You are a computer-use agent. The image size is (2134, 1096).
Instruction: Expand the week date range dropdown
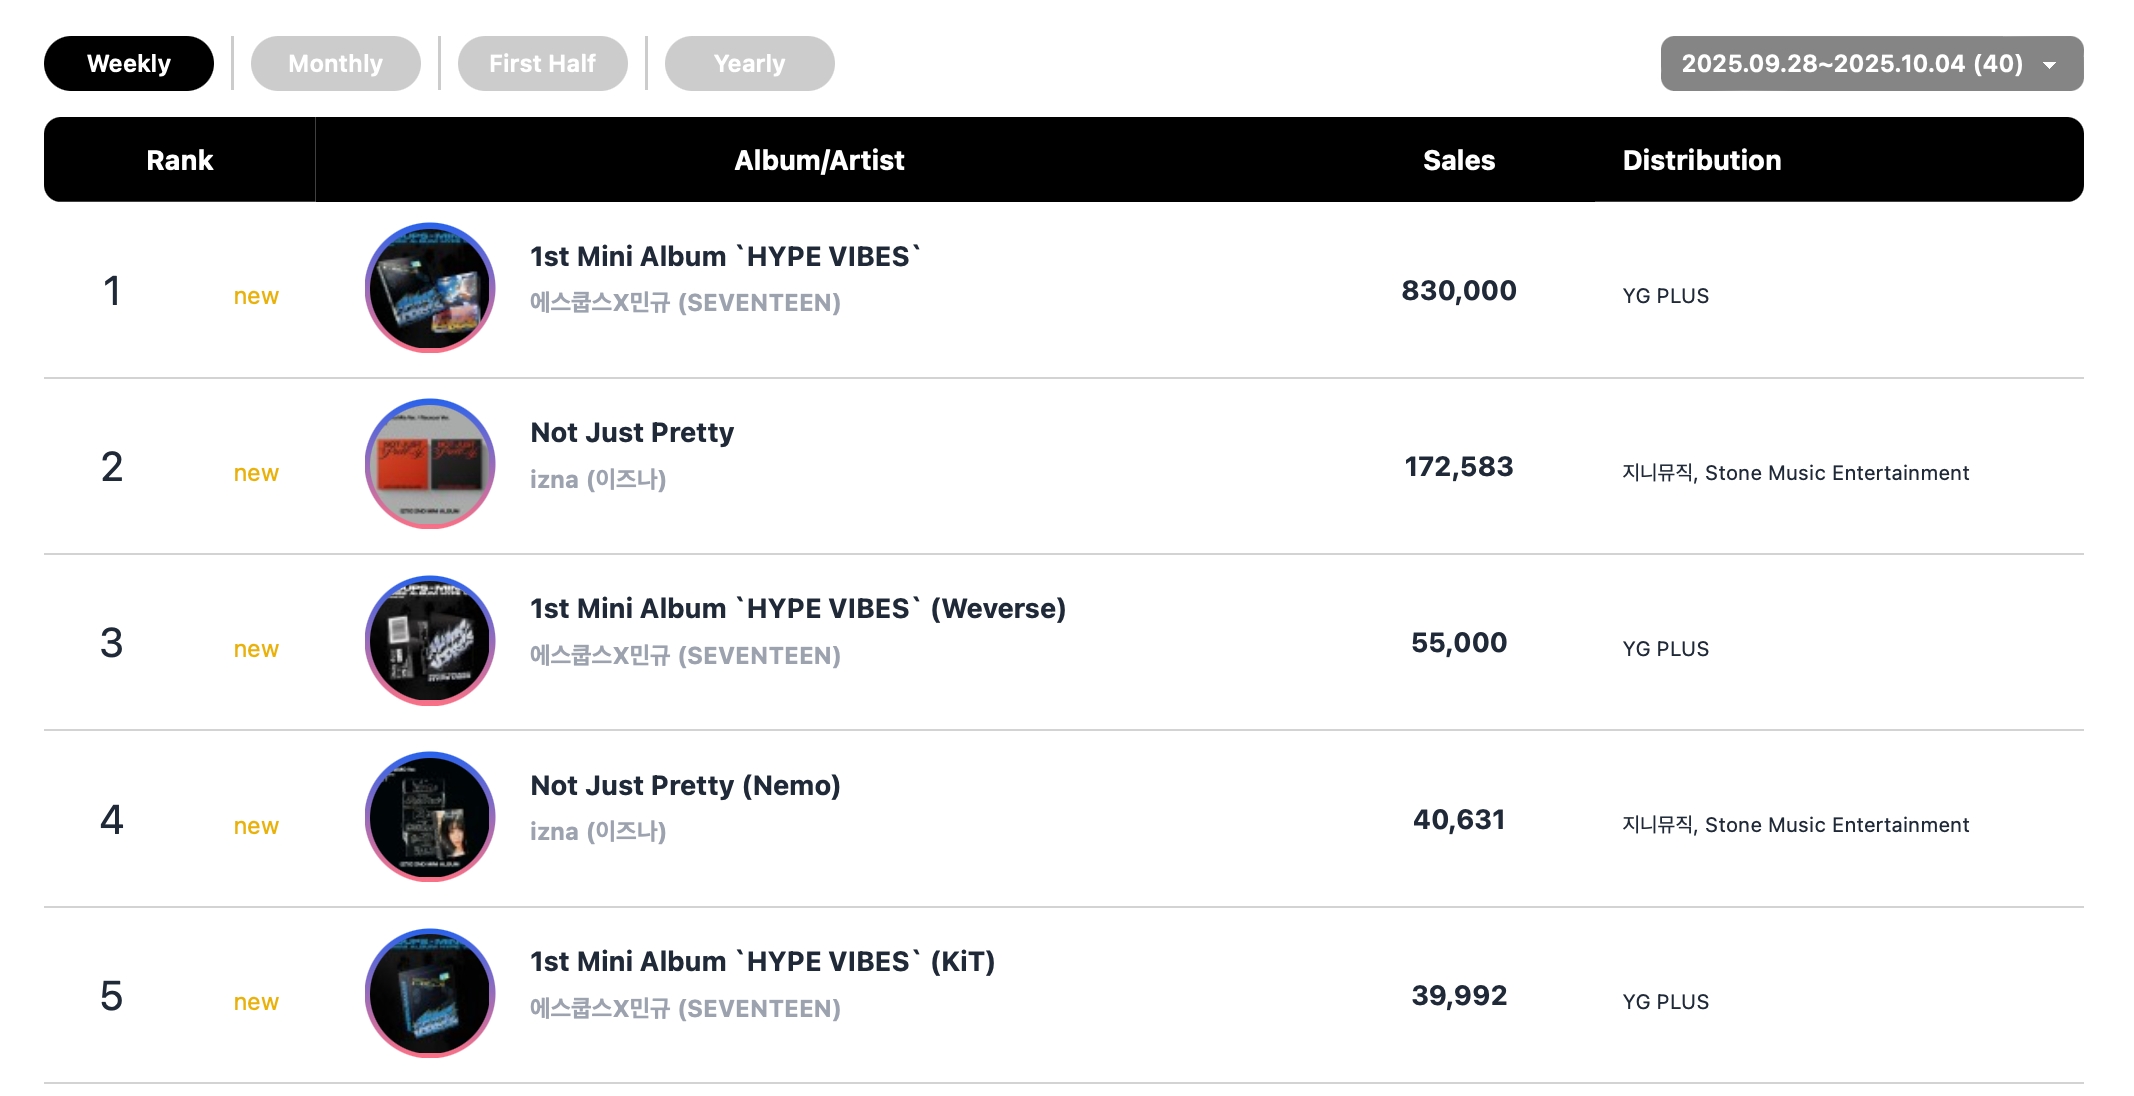click(1871, 64)
